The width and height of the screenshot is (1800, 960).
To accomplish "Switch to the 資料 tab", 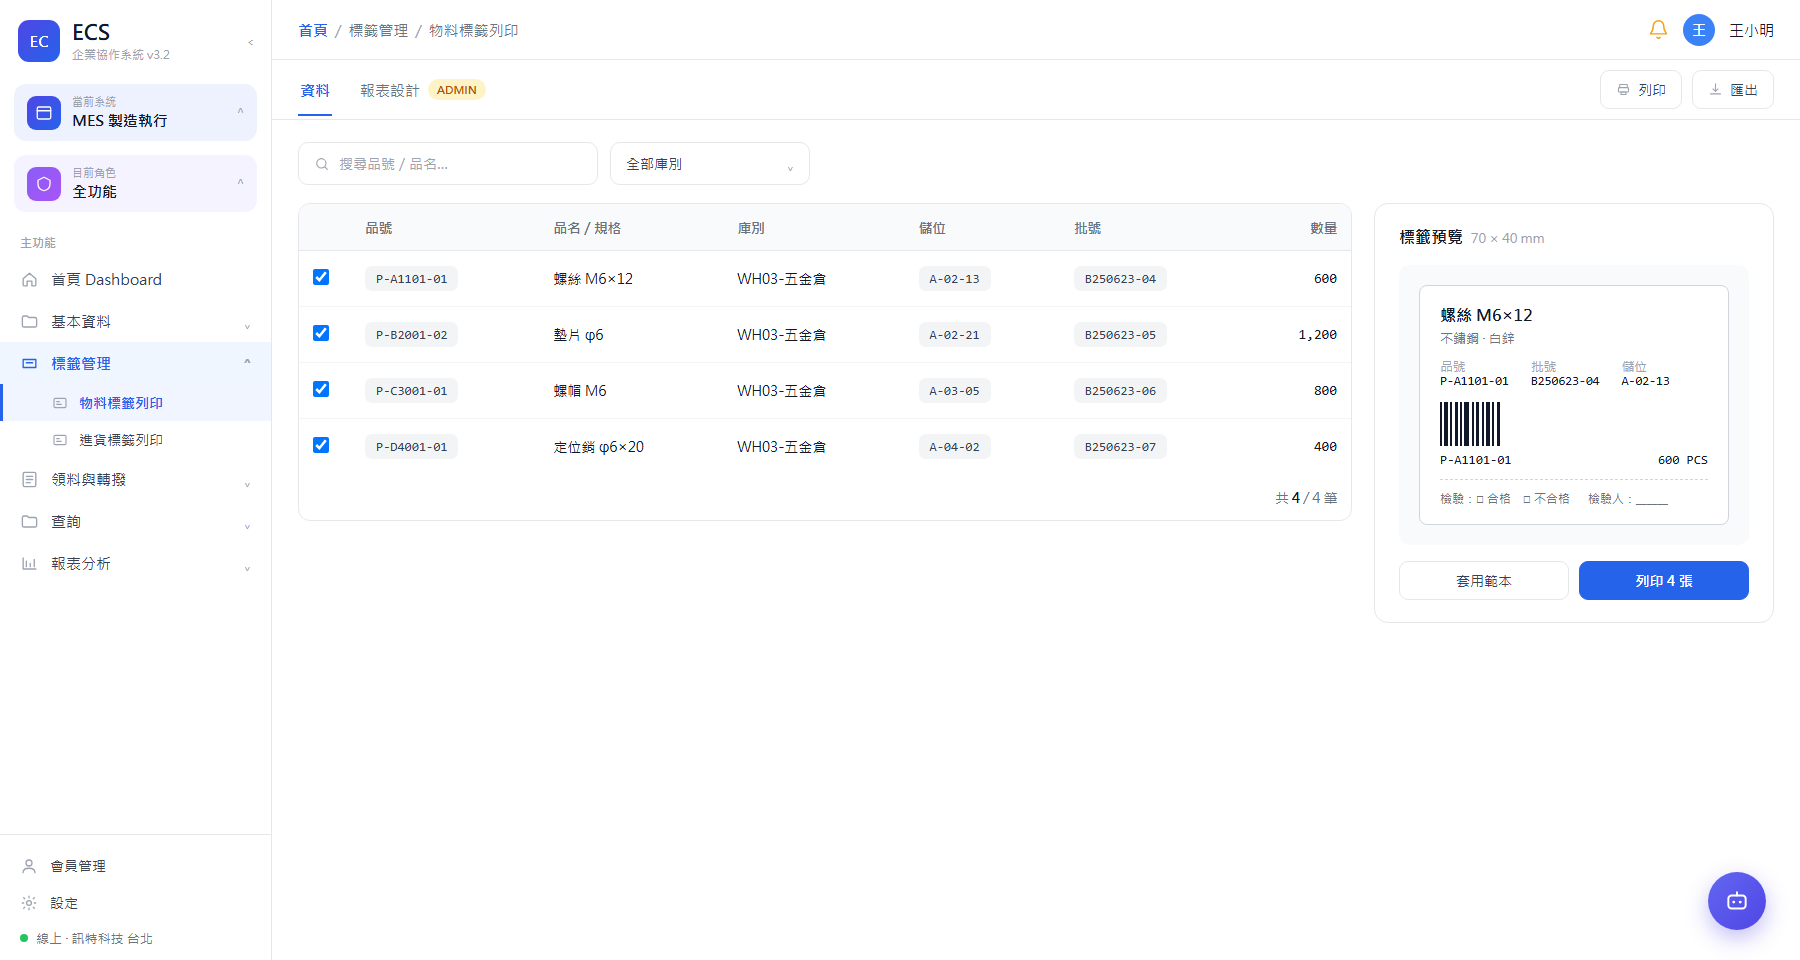I will (x=315, y=90).
